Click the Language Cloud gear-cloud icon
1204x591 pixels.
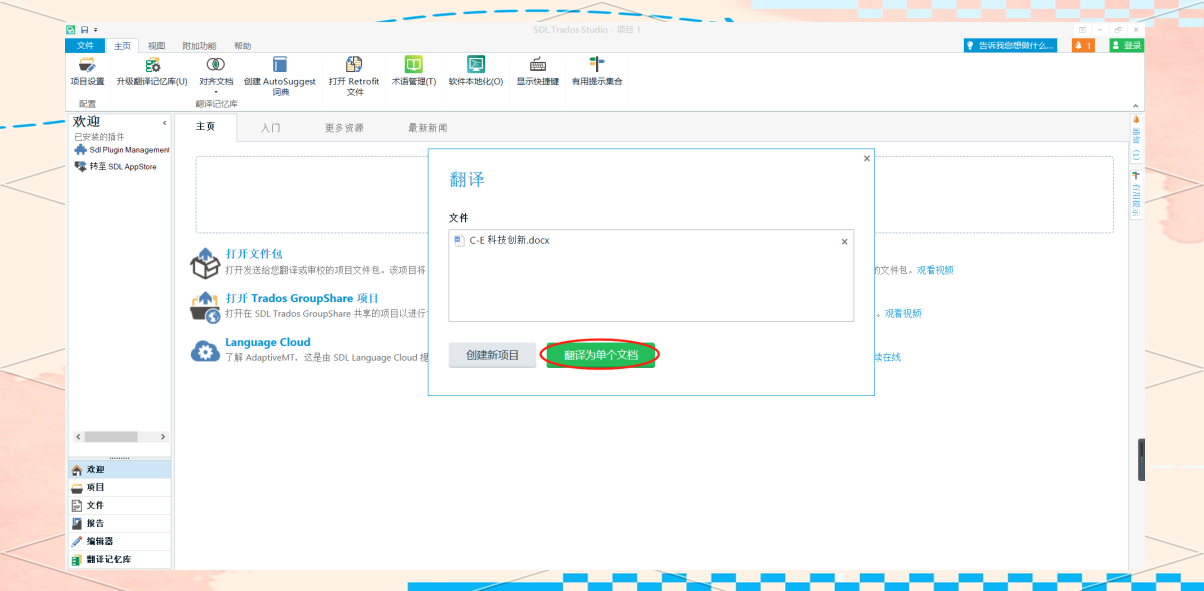(205, 351)
